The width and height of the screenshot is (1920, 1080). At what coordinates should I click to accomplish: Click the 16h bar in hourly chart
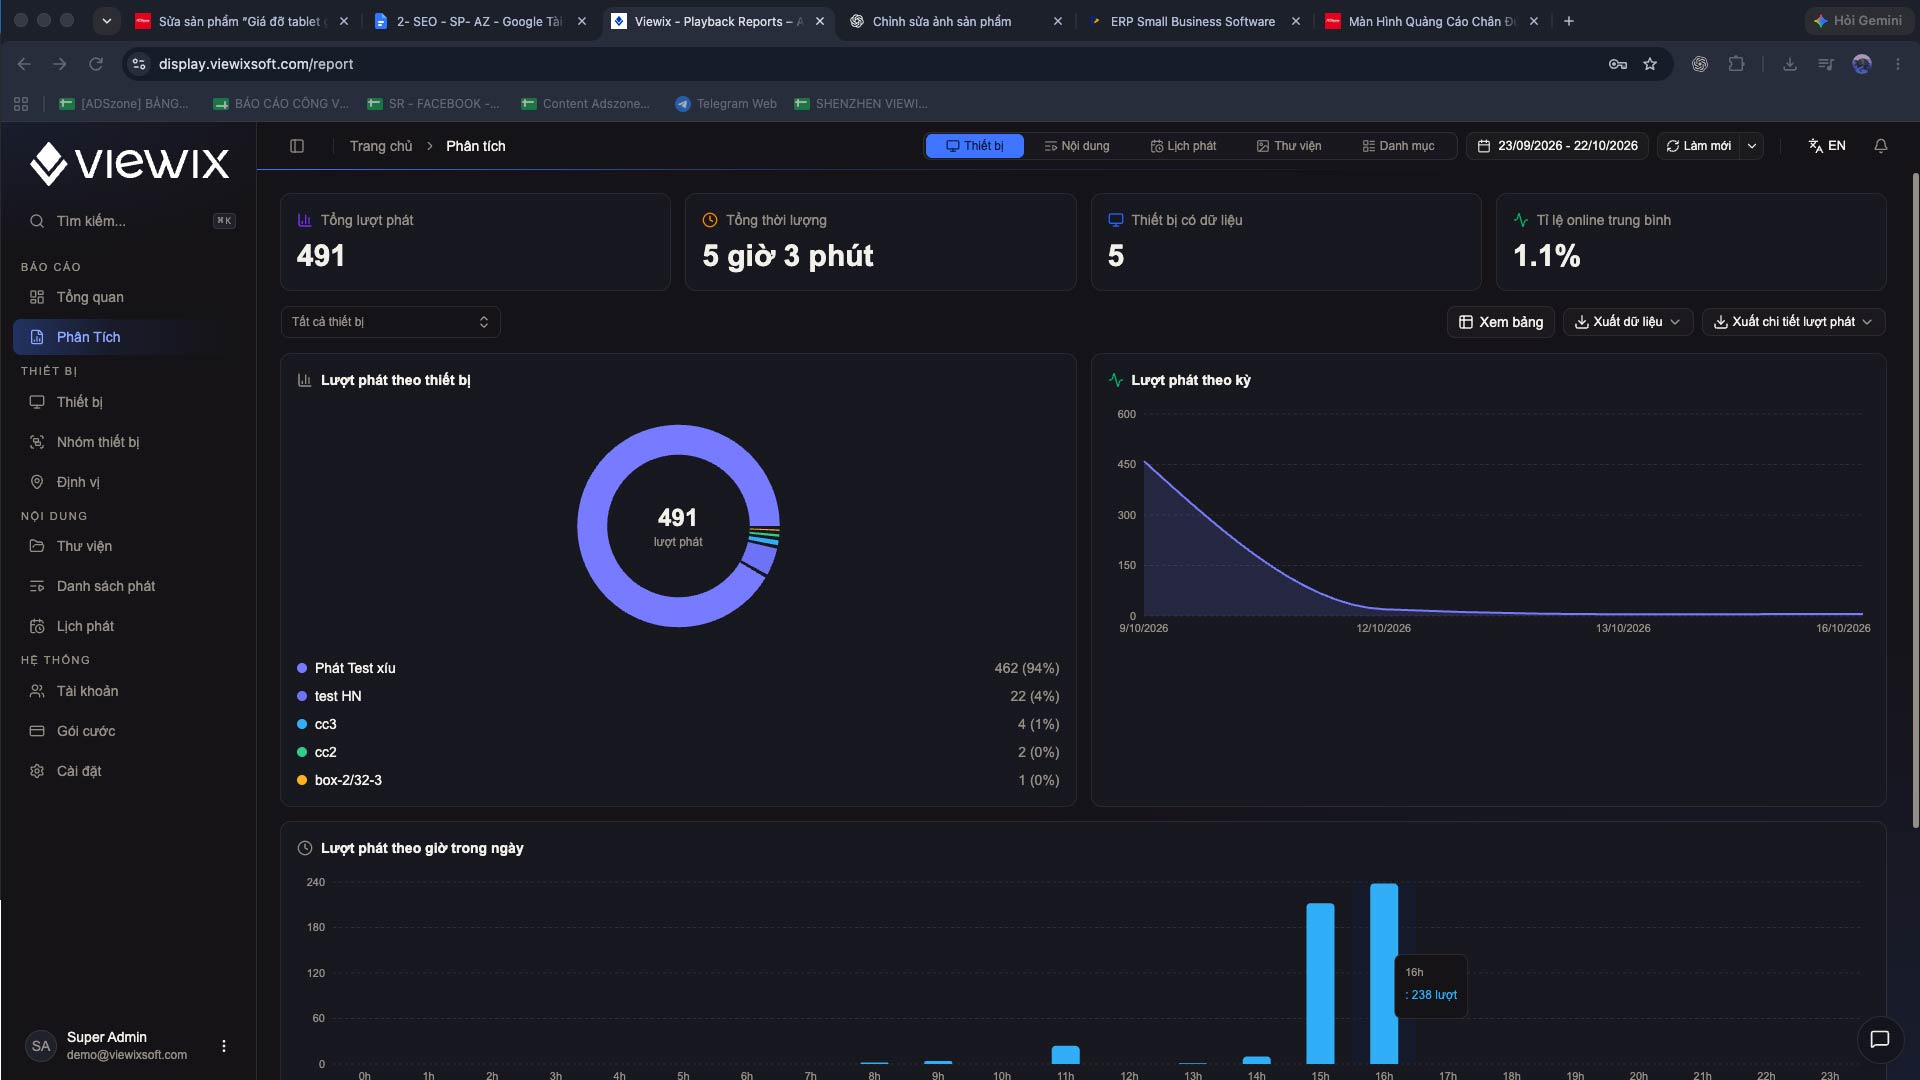(1384, 973)
